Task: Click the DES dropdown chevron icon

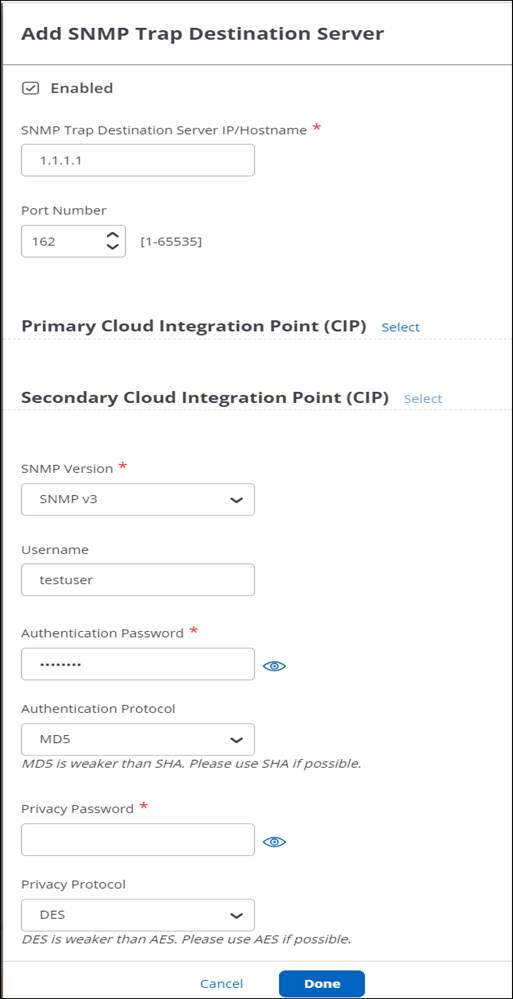Action: 236,916
